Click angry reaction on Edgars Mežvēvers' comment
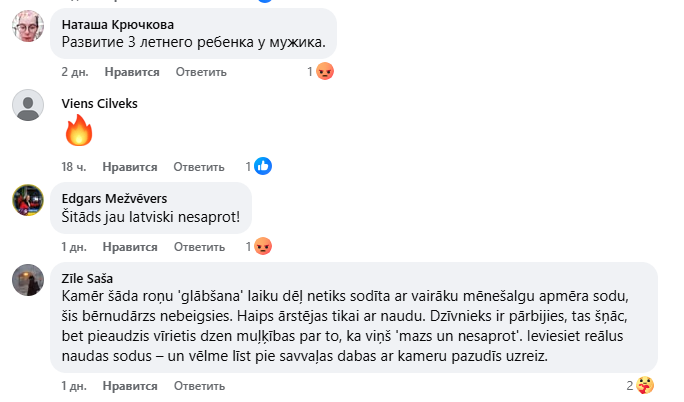This screenshot has width=684, height=402. (263, 246)
